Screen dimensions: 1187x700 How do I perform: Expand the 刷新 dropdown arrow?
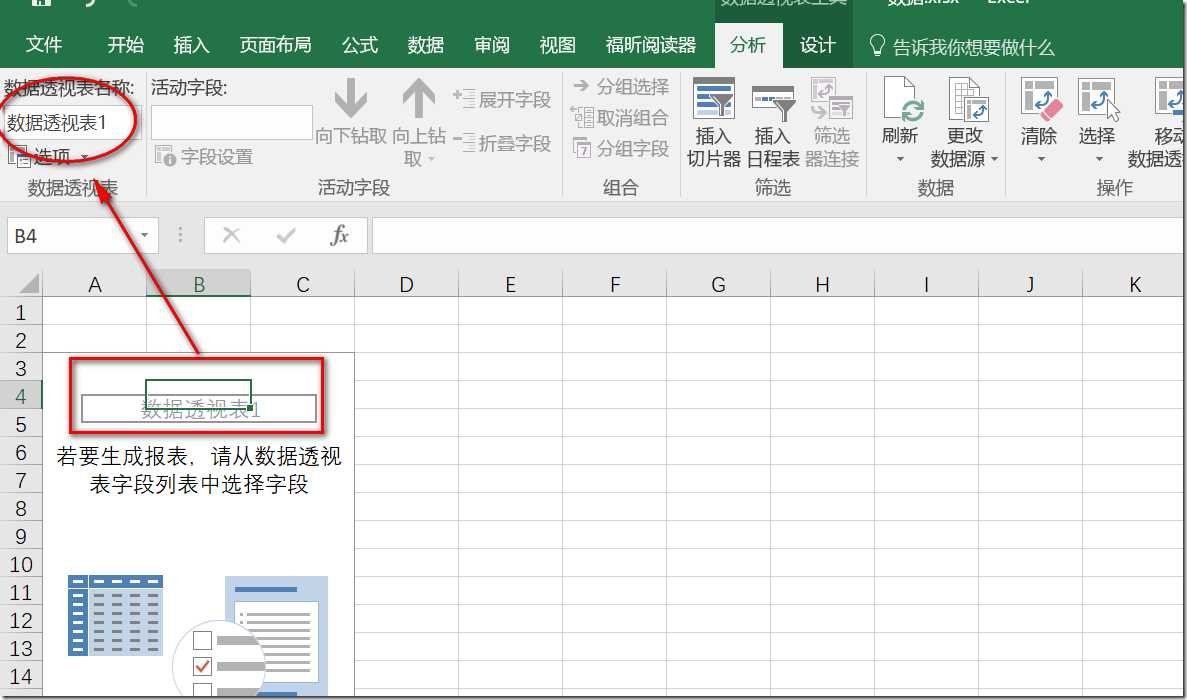point(900,160)
